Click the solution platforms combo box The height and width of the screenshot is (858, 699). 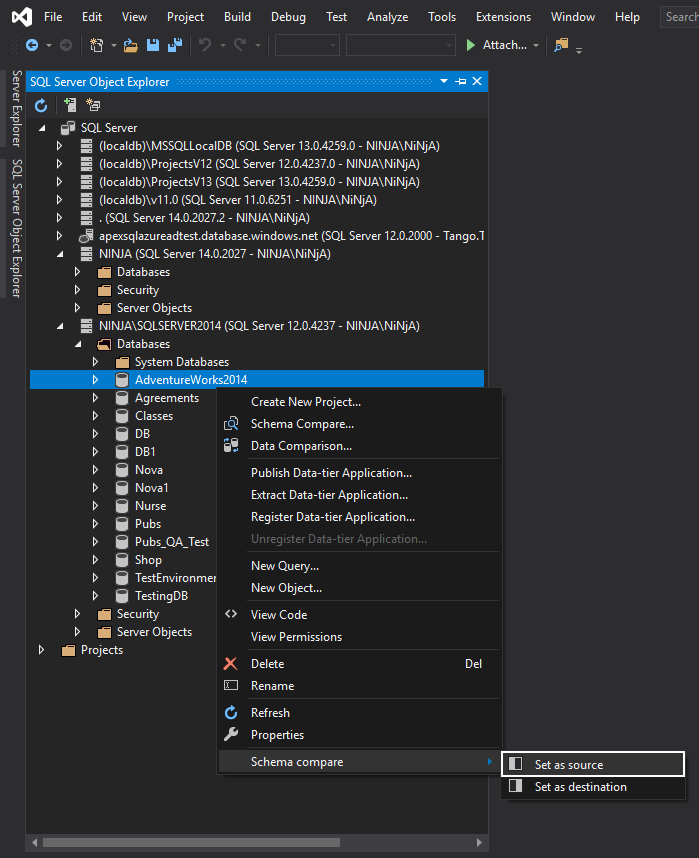click(x=401, y=45)
